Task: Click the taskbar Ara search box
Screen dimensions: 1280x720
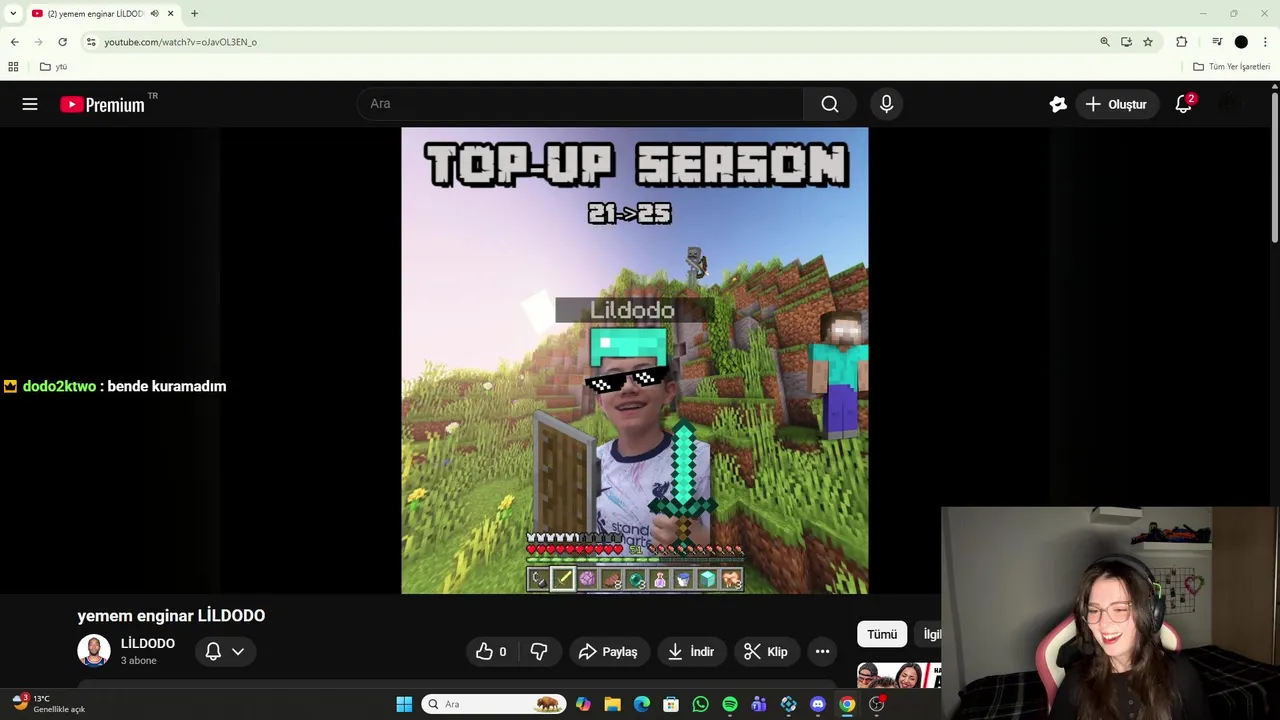Action: coord(494,704)
